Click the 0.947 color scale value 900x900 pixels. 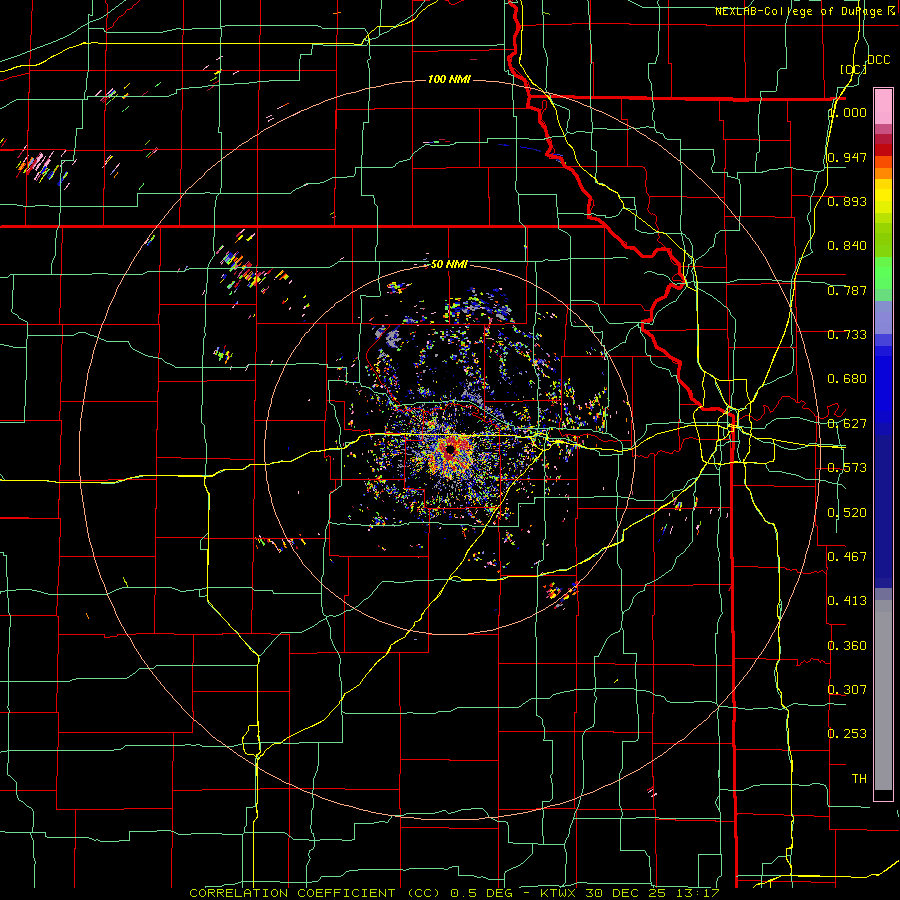(x=847, y=157)
